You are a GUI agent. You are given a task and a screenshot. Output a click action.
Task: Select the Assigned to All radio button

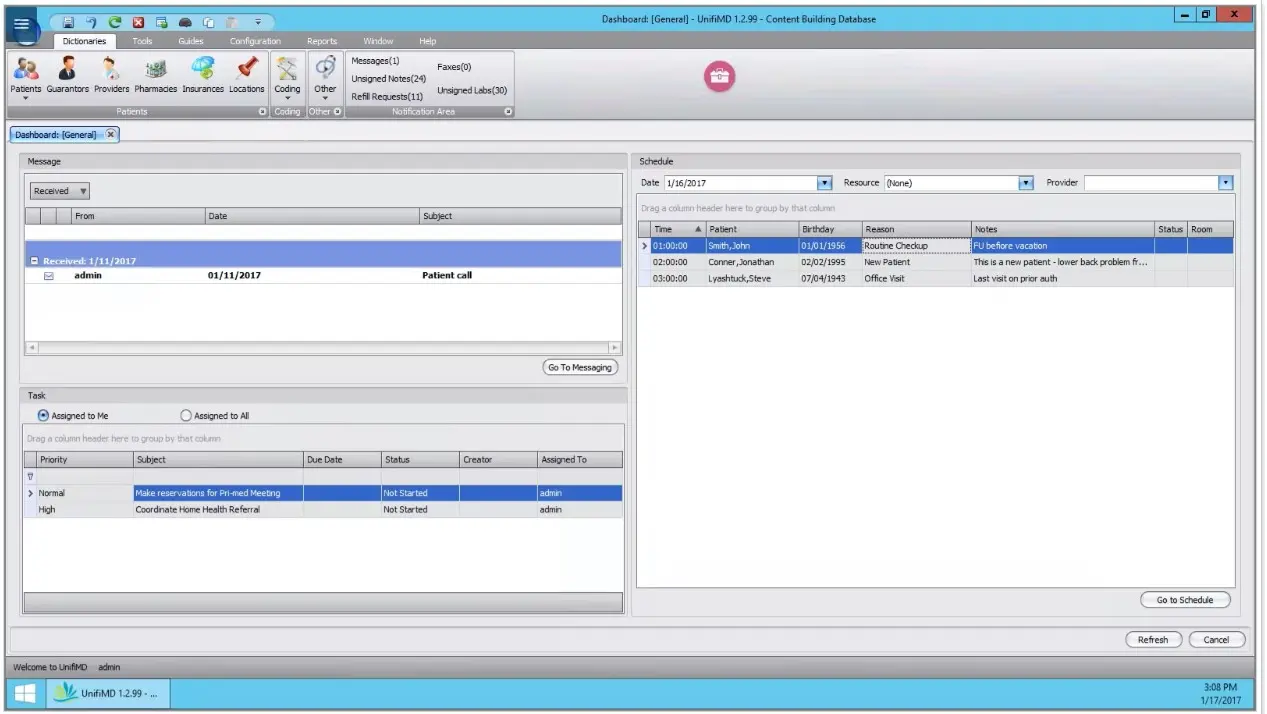click(186, 415)
